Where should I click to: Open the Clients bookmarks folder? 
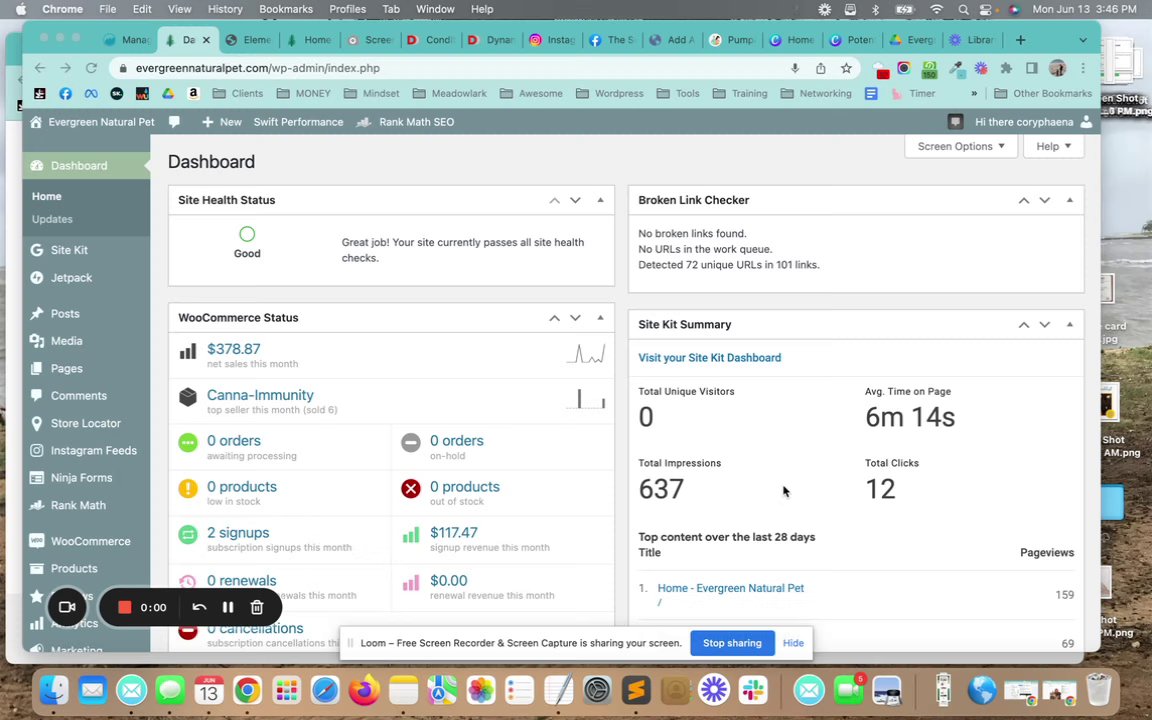[237, 93]
